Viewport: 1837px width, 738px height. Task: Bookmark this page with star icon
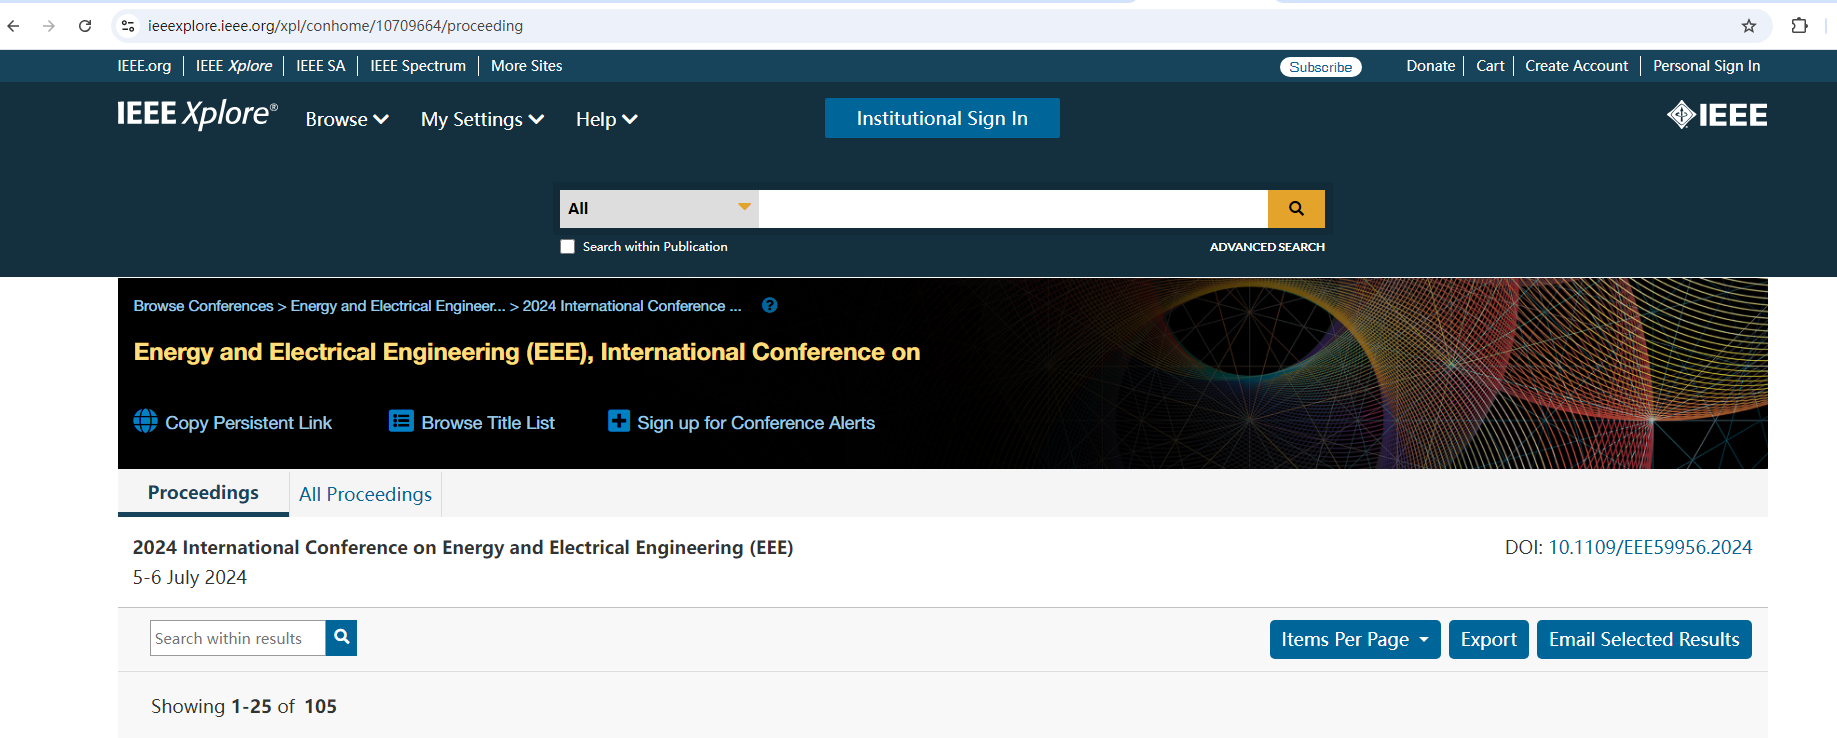[1749, 26]
